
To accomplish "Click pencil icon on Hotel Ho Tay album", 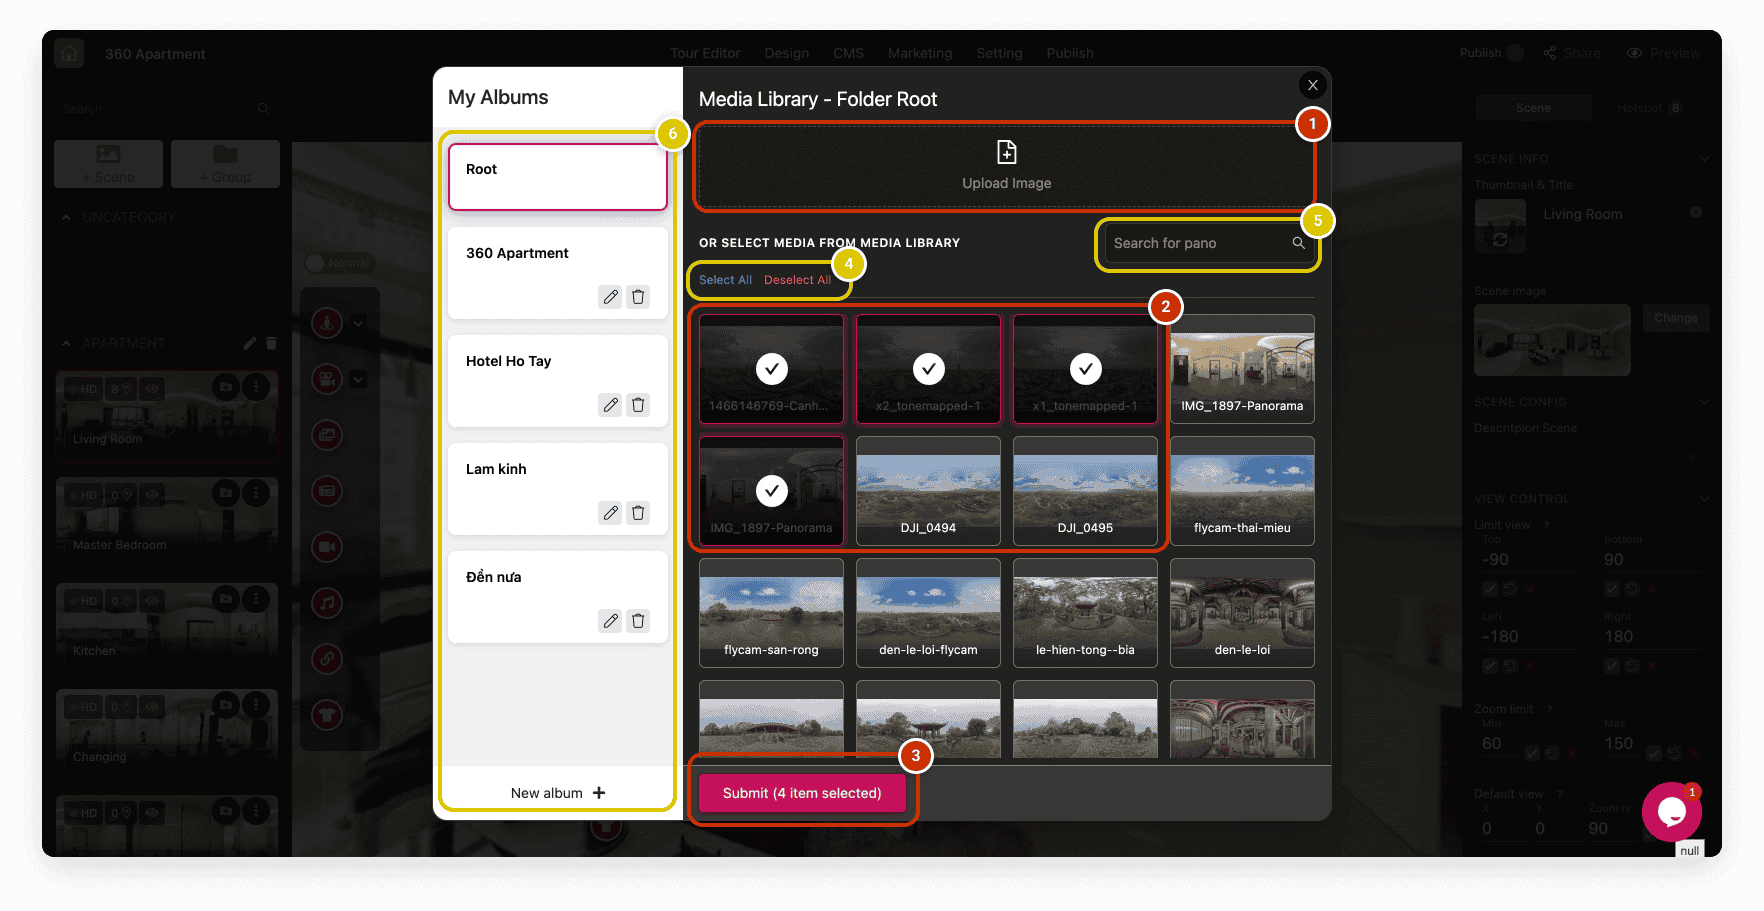I will [610, 405].
